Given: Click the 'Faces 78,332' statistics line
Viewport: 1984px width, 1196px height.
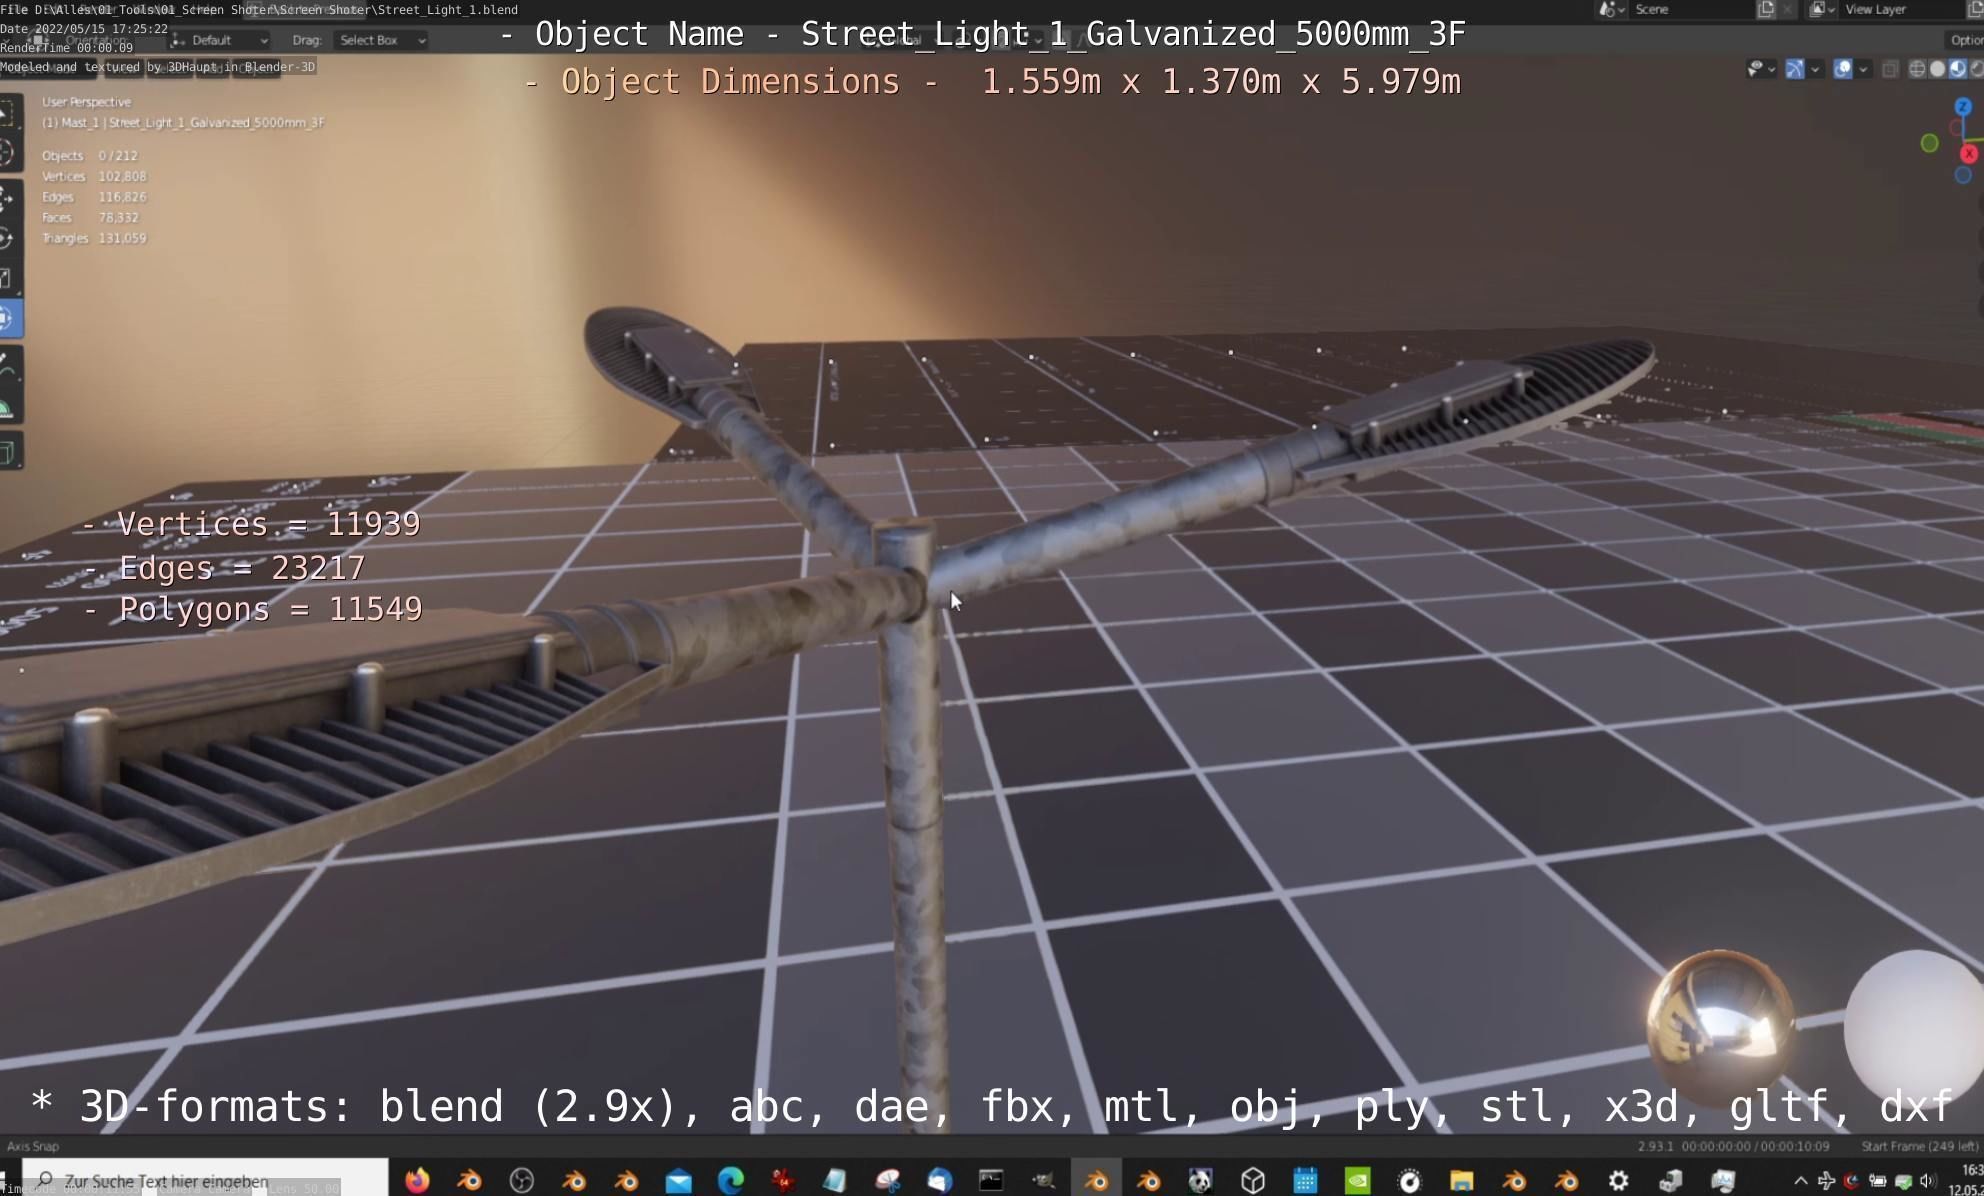Looking at the screenshot, I should pos(90,217).
